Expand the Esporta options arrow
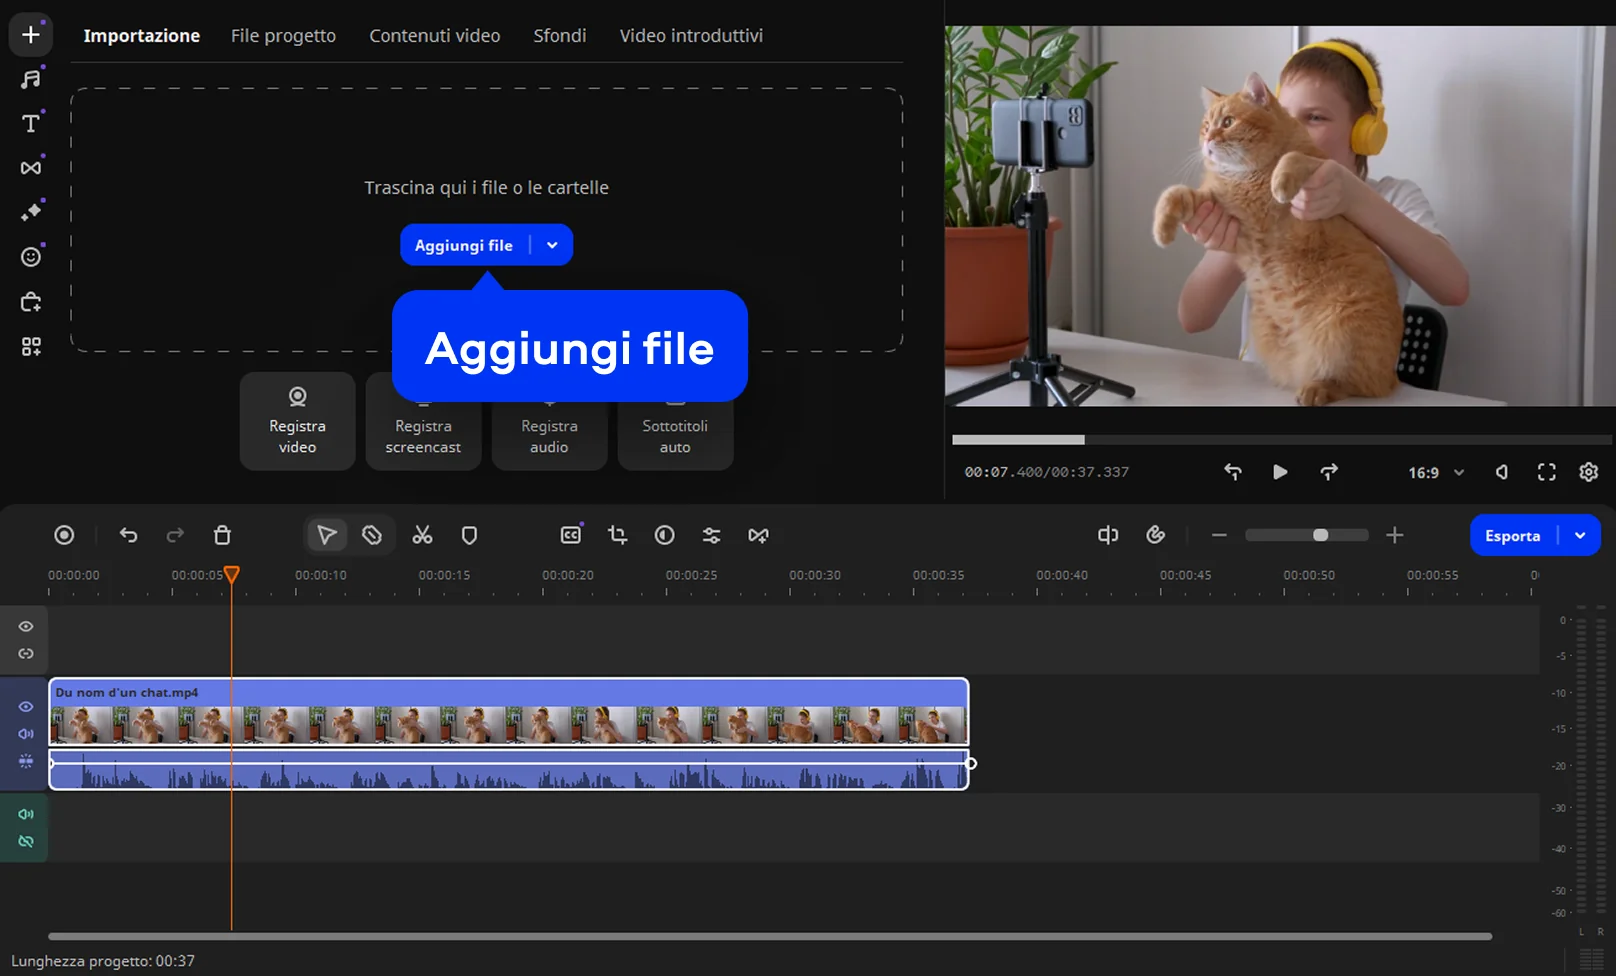1616x976 pixels. tap(1580, 535)
